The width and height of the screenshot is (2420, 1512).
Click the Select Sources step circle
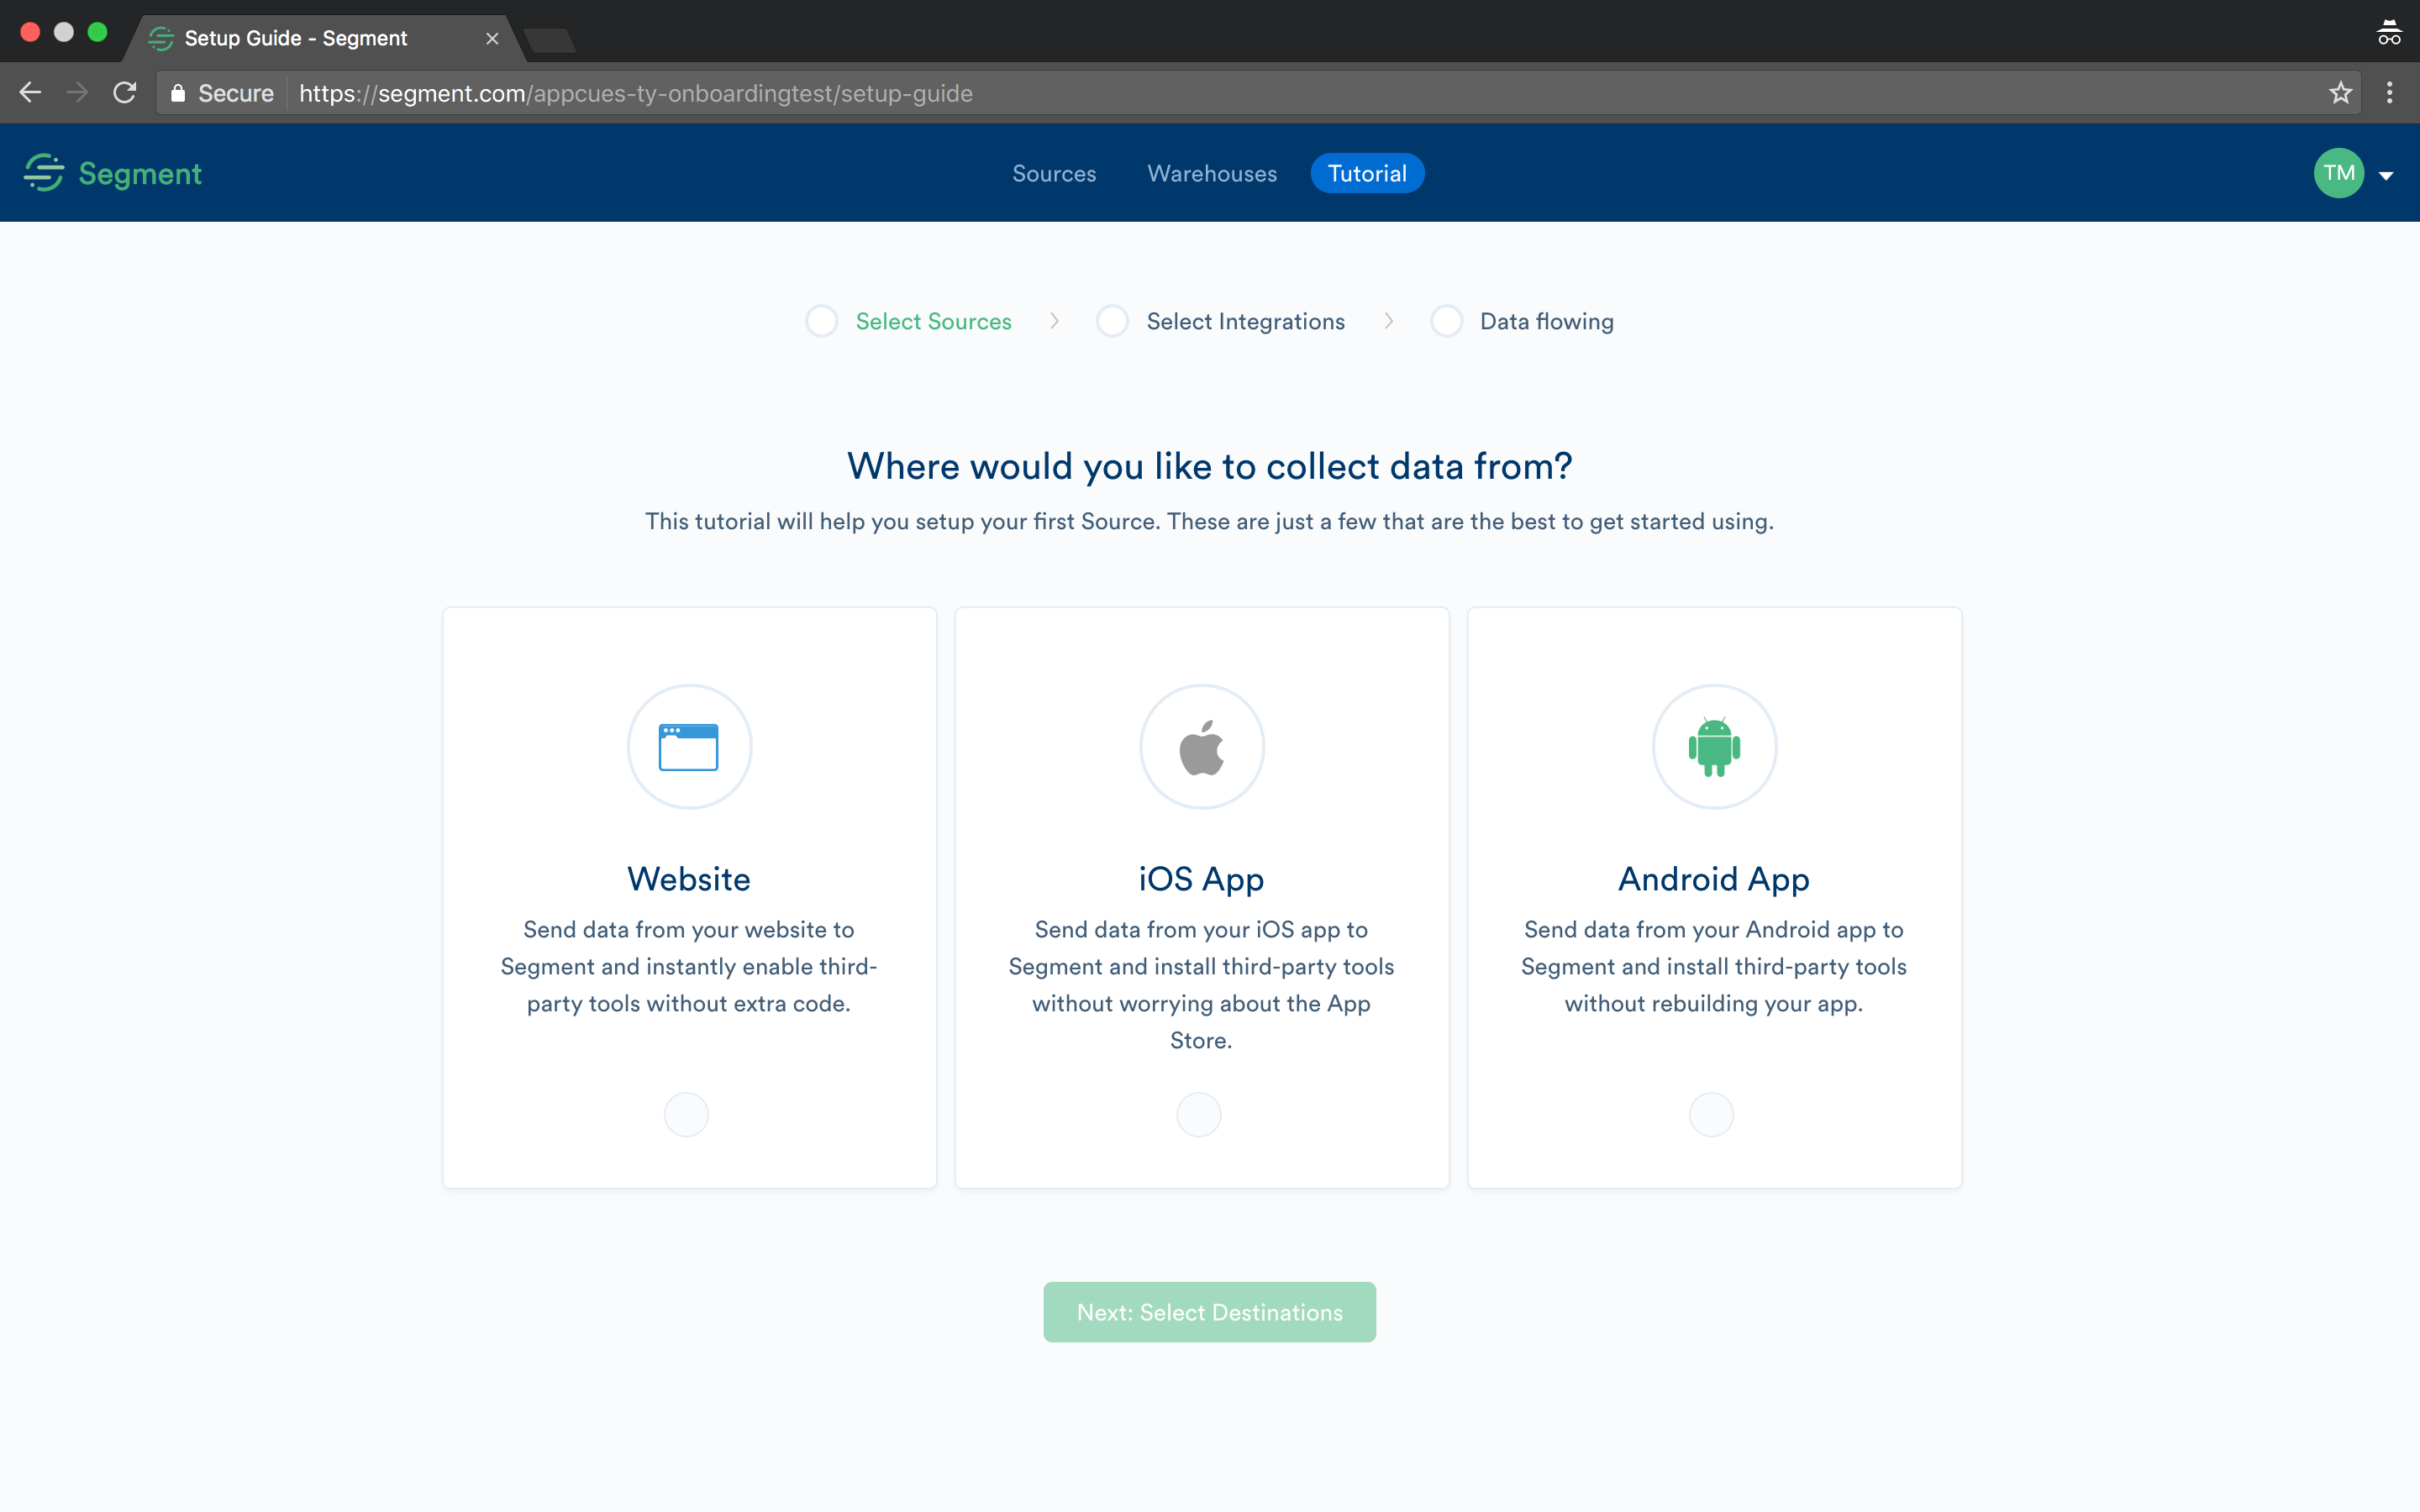point(822,321)
